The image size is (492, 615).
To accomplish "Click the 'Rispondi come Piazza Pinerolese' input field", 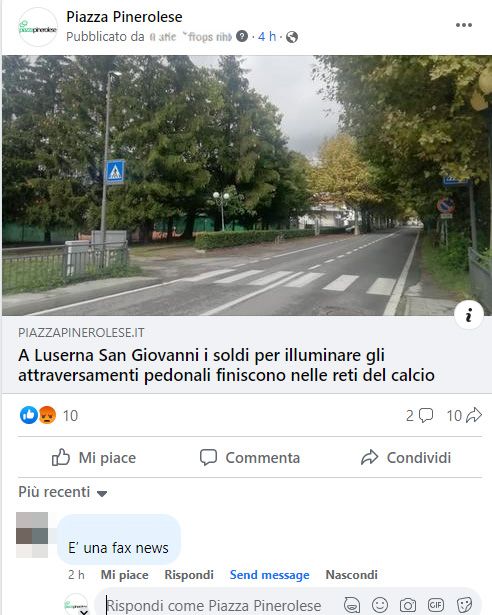I will tap(220, 605).
